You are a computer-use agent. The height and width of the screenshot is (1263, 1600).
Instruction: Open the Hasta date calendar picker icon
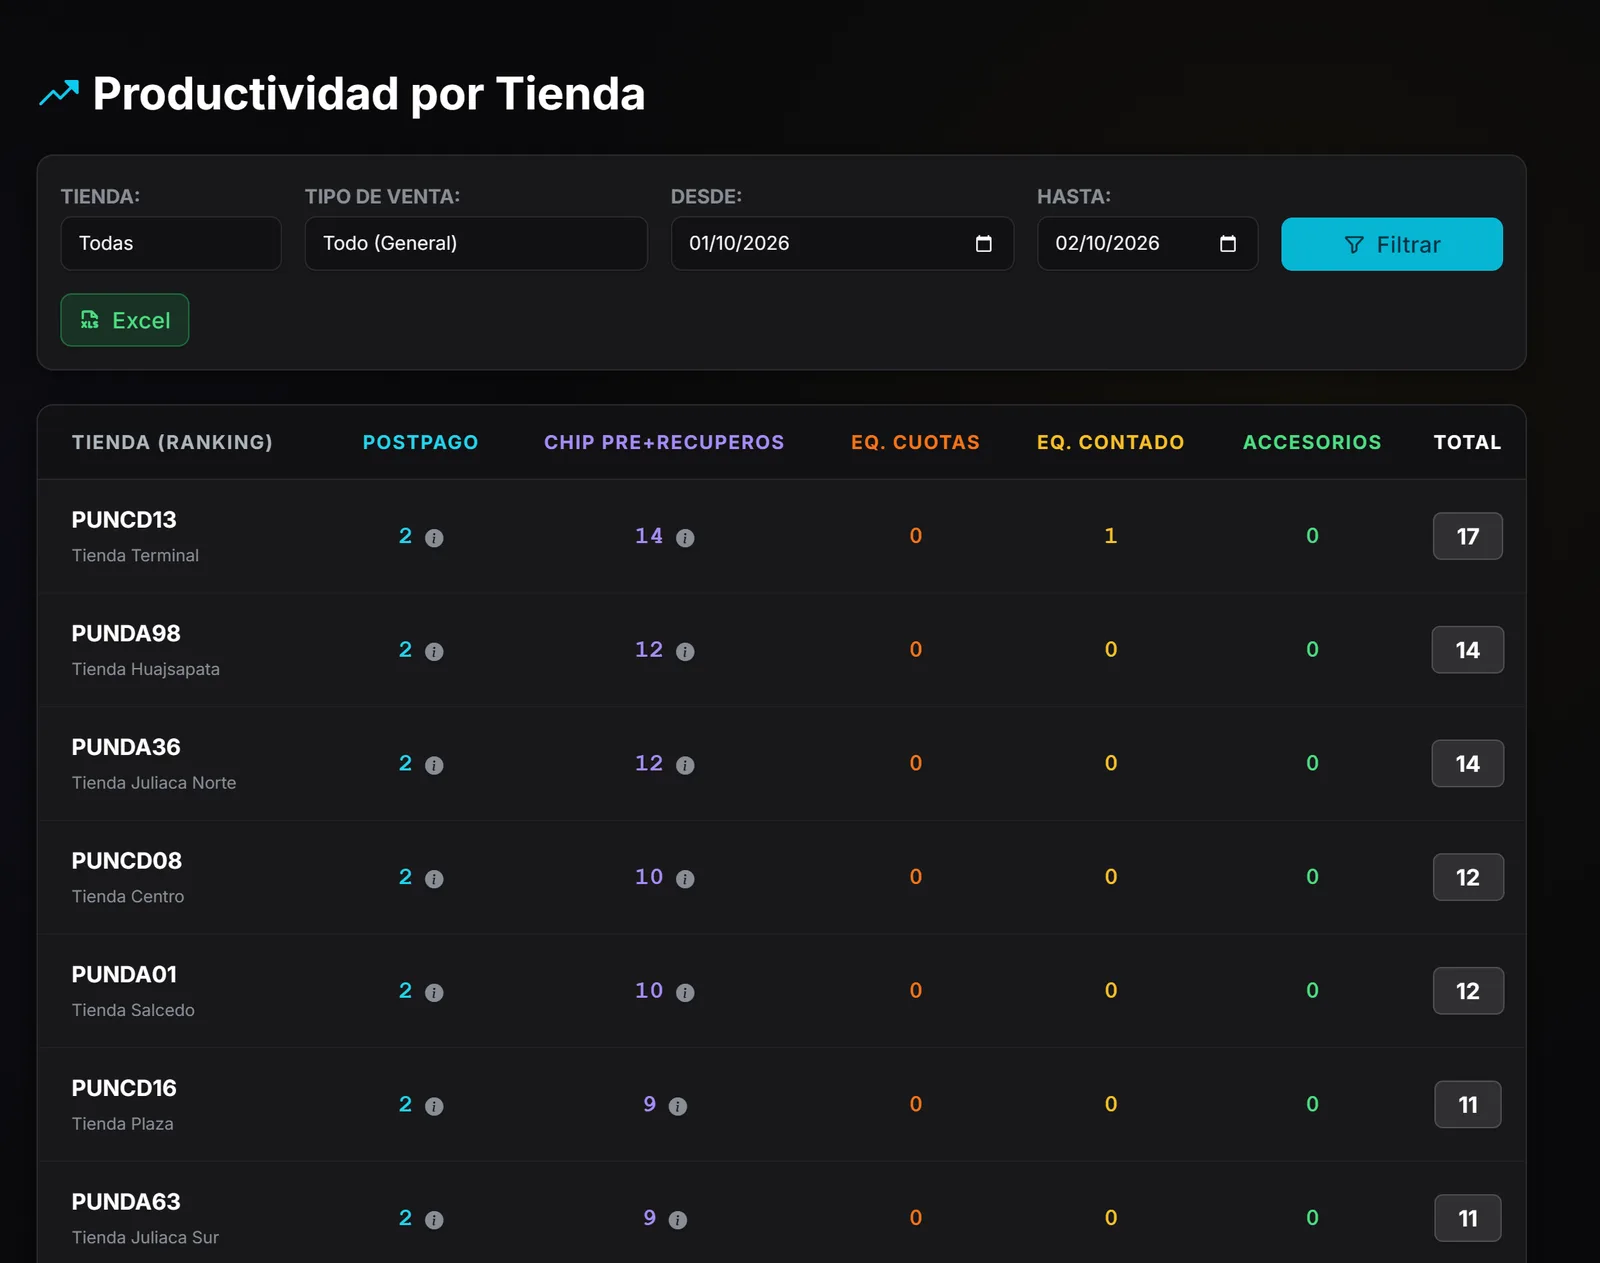pyautogui.click(x=1228, y=244)
